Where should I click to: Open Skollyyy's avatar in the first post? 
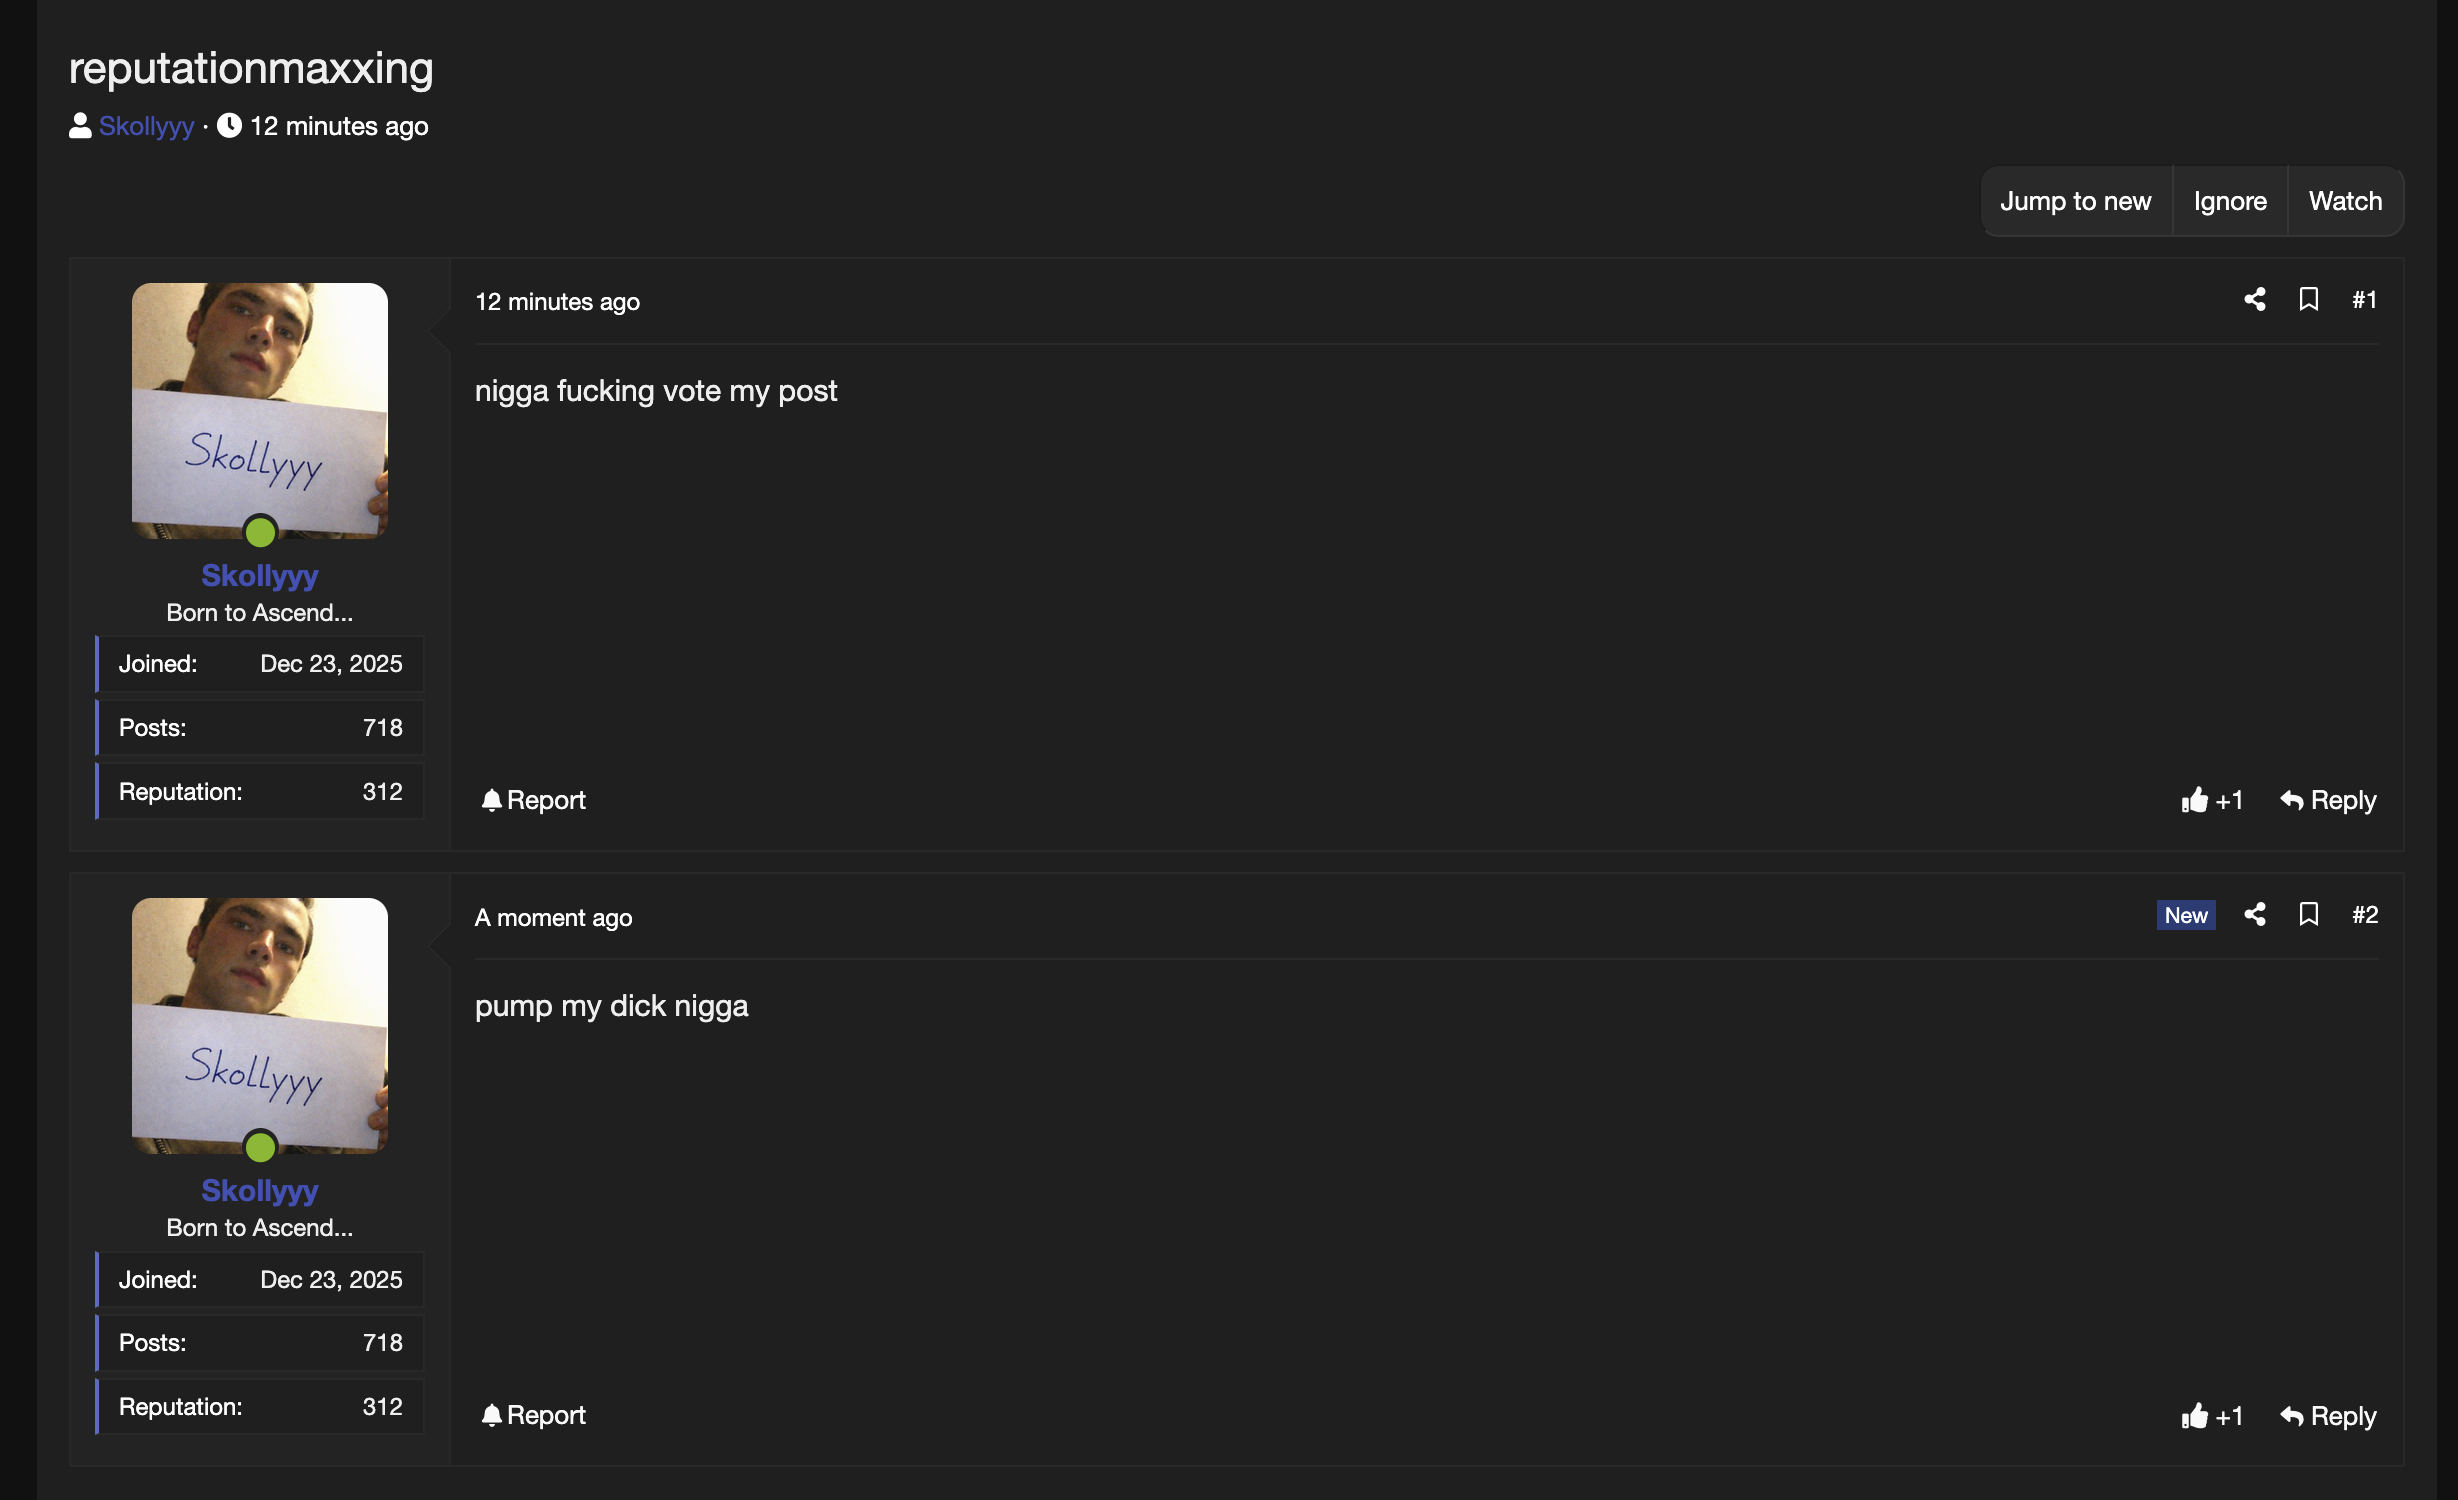coord(260,410)
